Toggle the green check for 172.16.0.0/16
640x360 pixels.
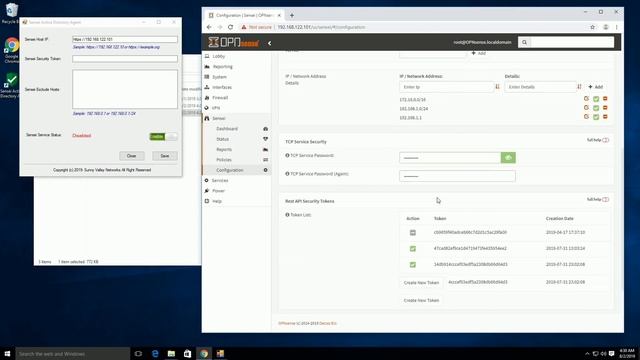pos(596,99)
